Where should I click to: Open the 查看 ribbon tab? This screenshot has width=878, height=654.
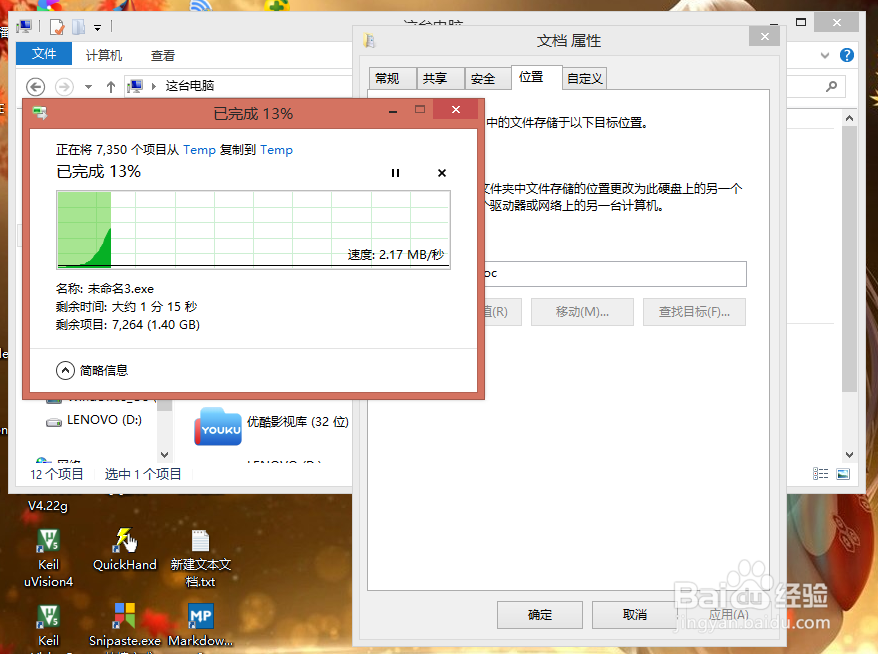[163, 55]
